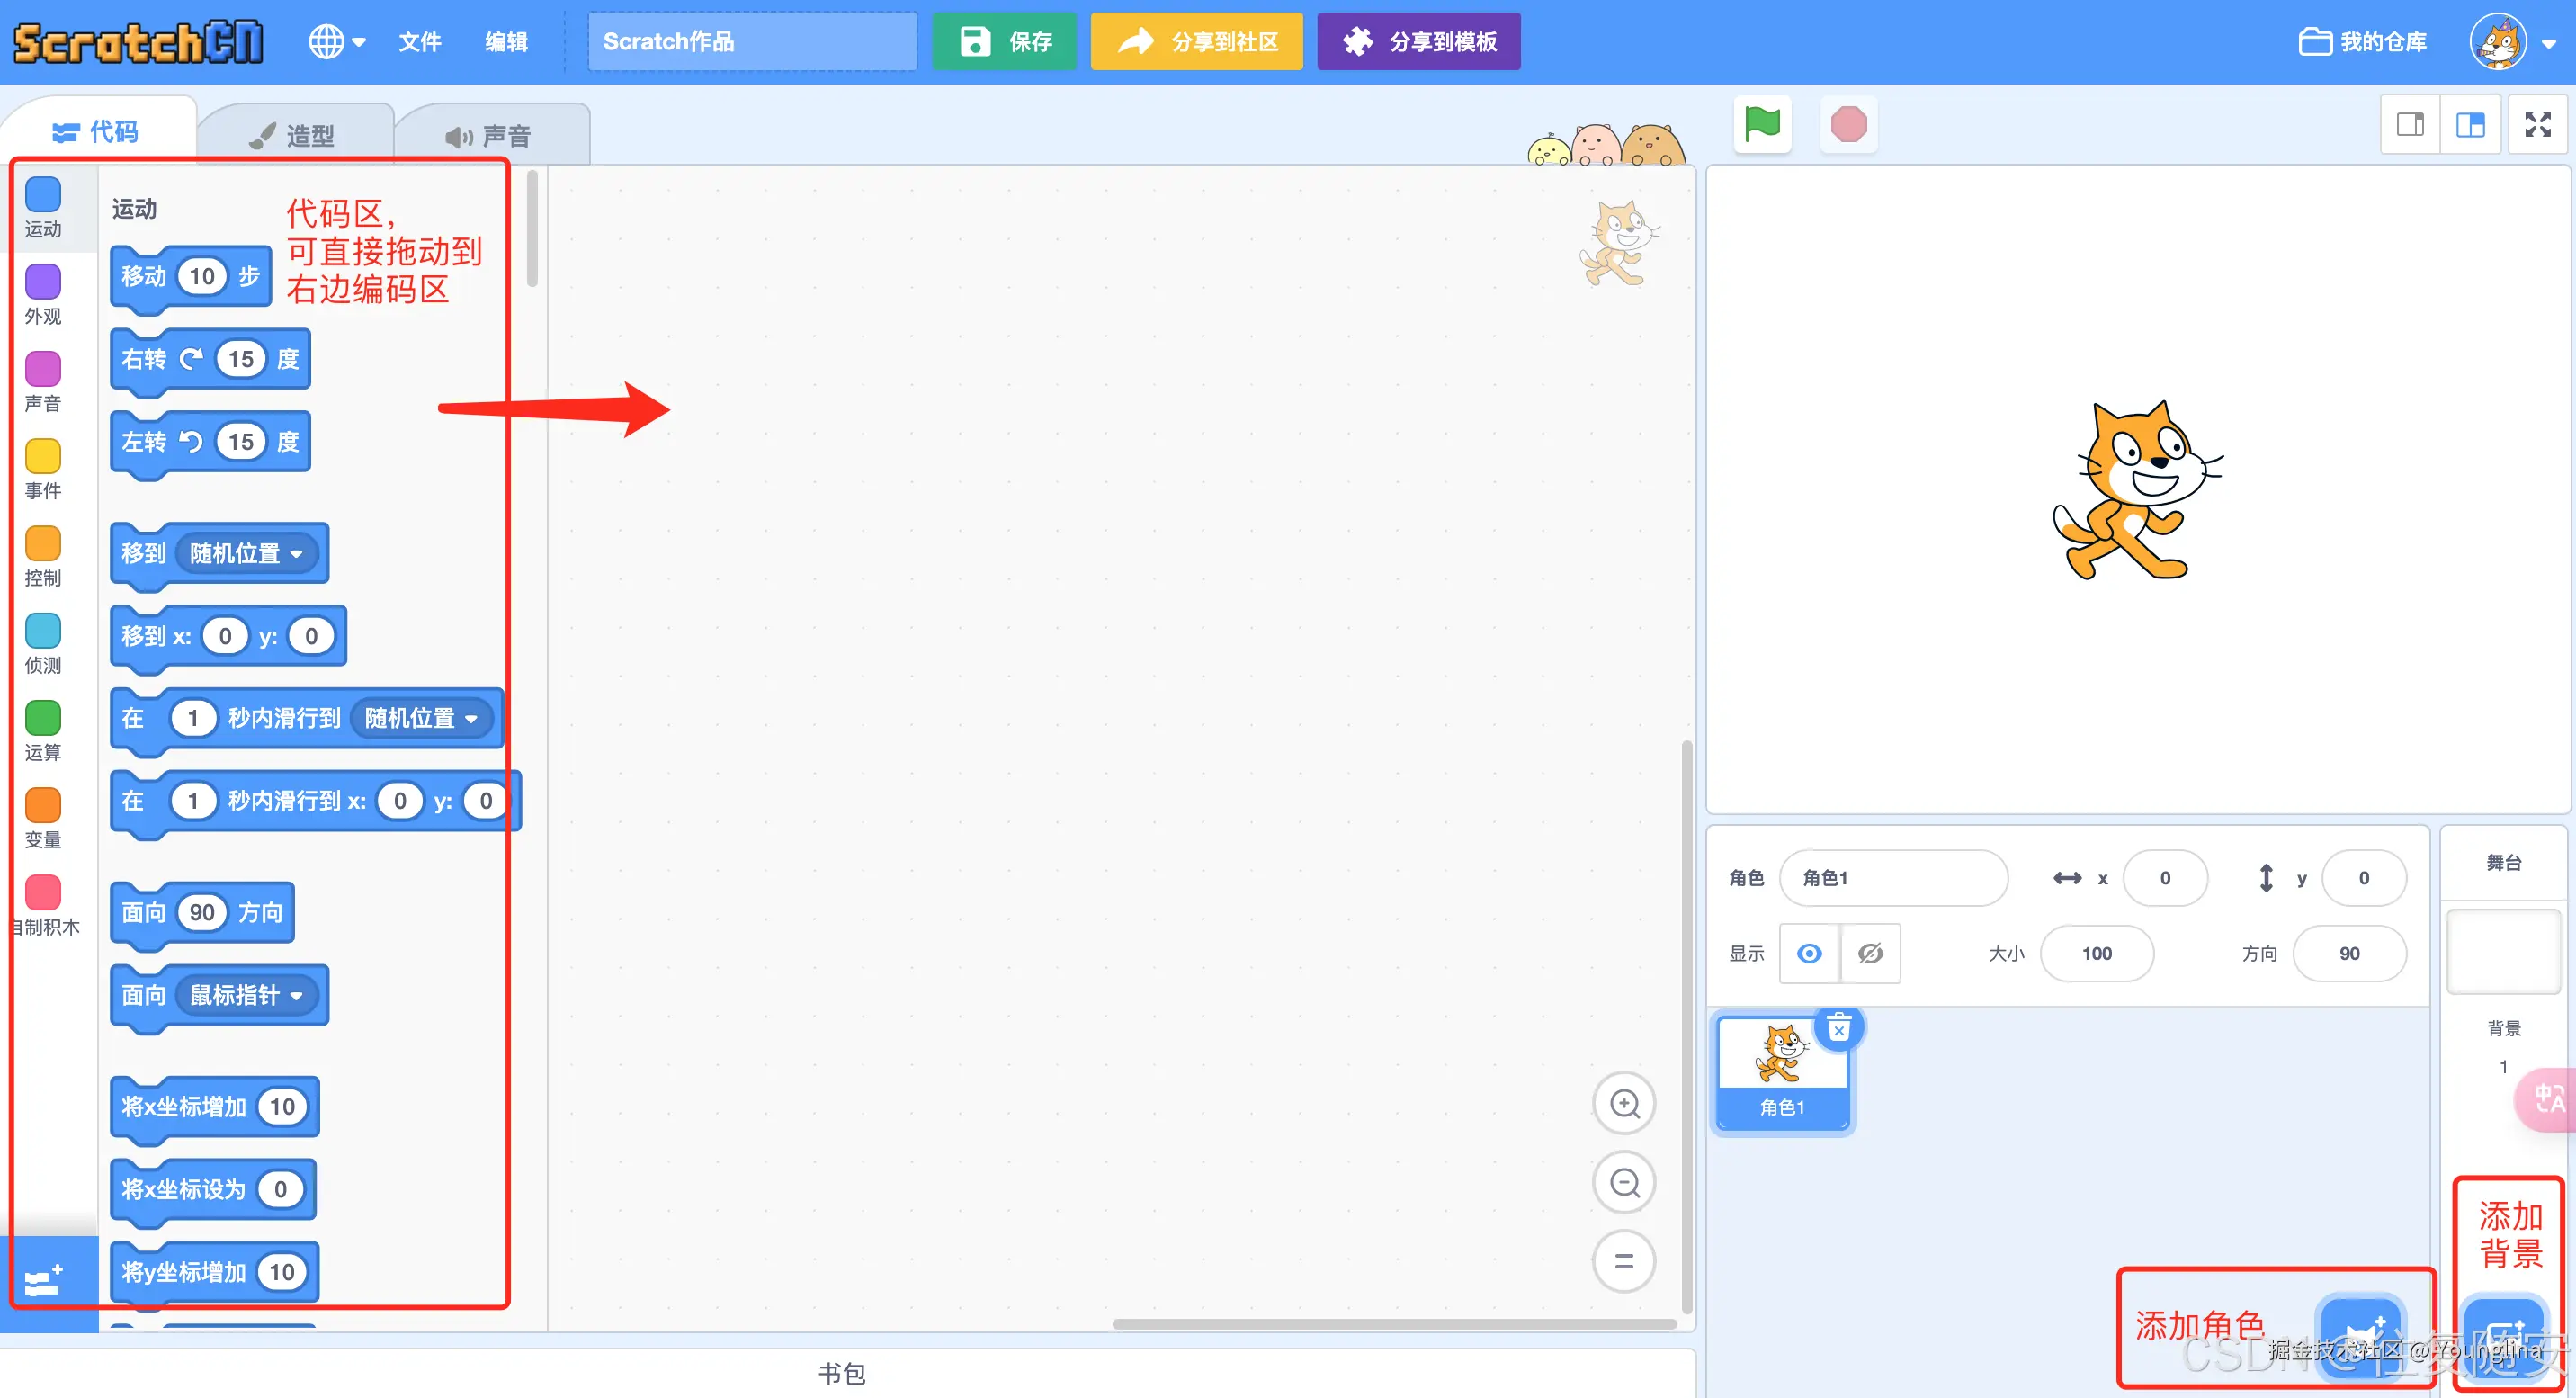Viewport: 2576px width, 1398px height.
Task: Delete sprite 角色1 with trash icon
Action: click(1838, 1029)
